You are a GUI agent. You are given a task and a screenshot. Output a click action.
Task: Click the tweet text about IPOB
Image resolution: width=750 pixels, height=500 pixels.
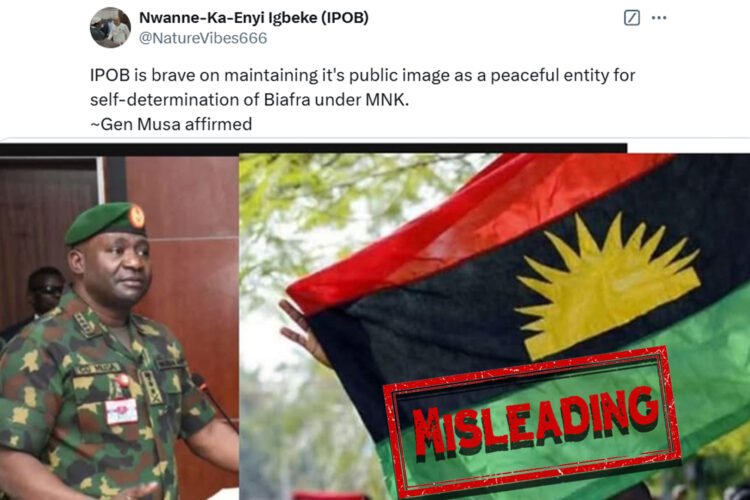pos(362,87)
